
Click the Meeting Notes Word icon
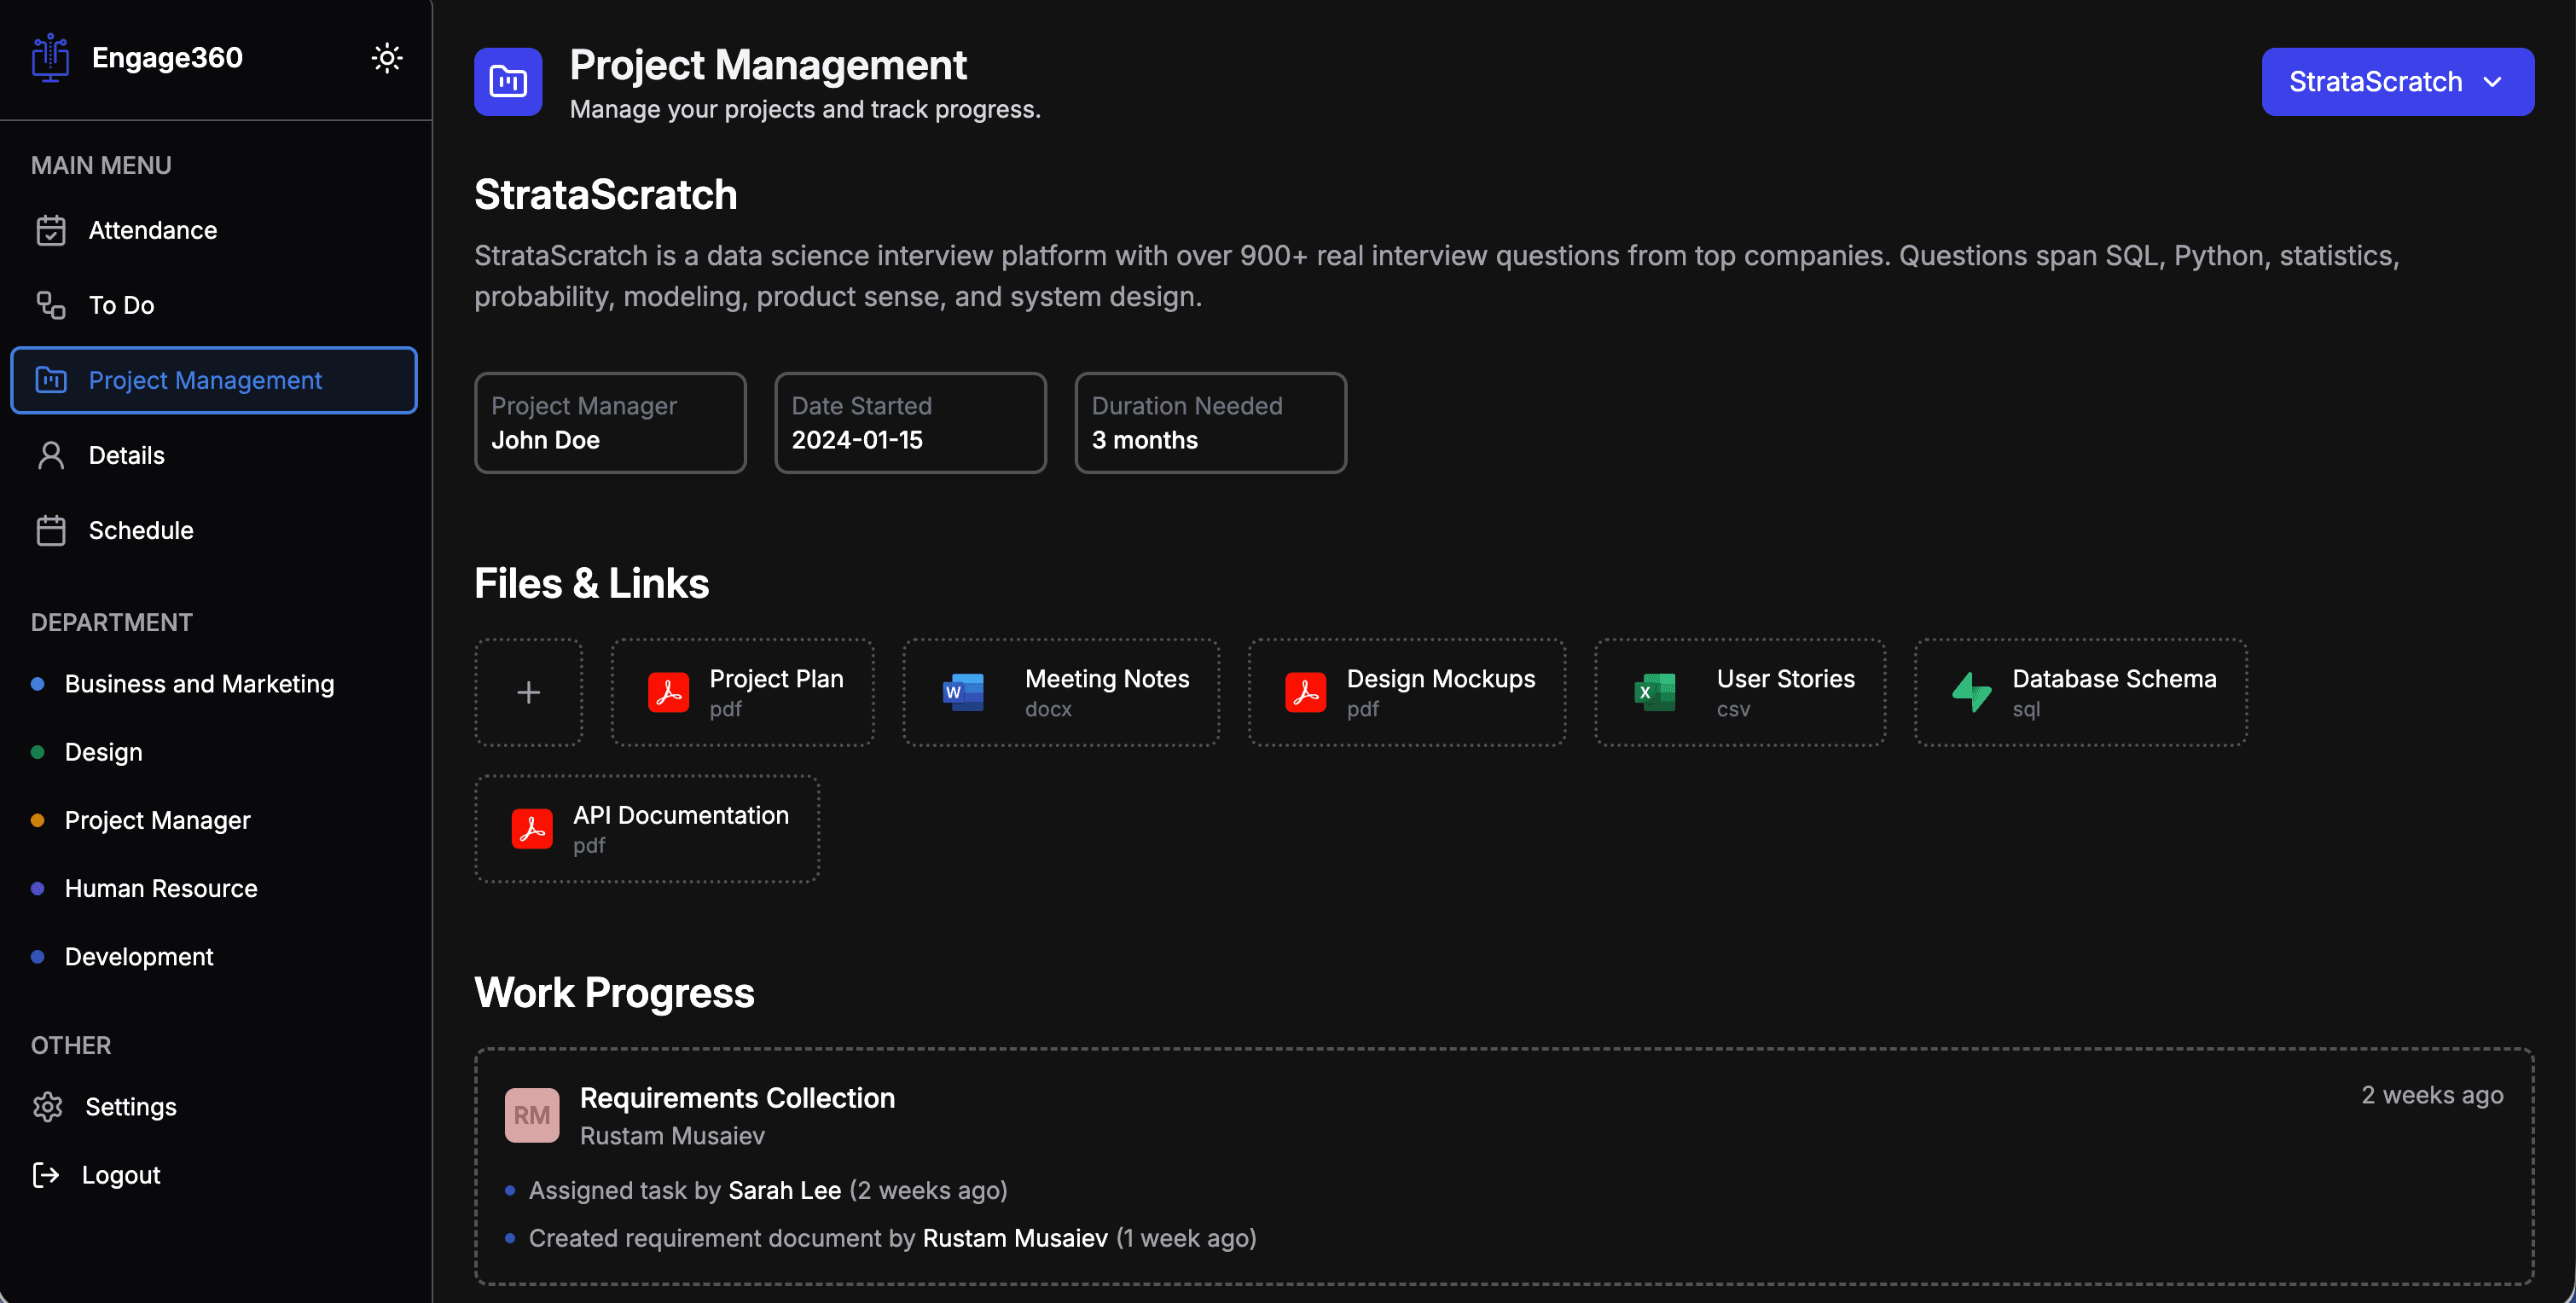pos(963,692)
